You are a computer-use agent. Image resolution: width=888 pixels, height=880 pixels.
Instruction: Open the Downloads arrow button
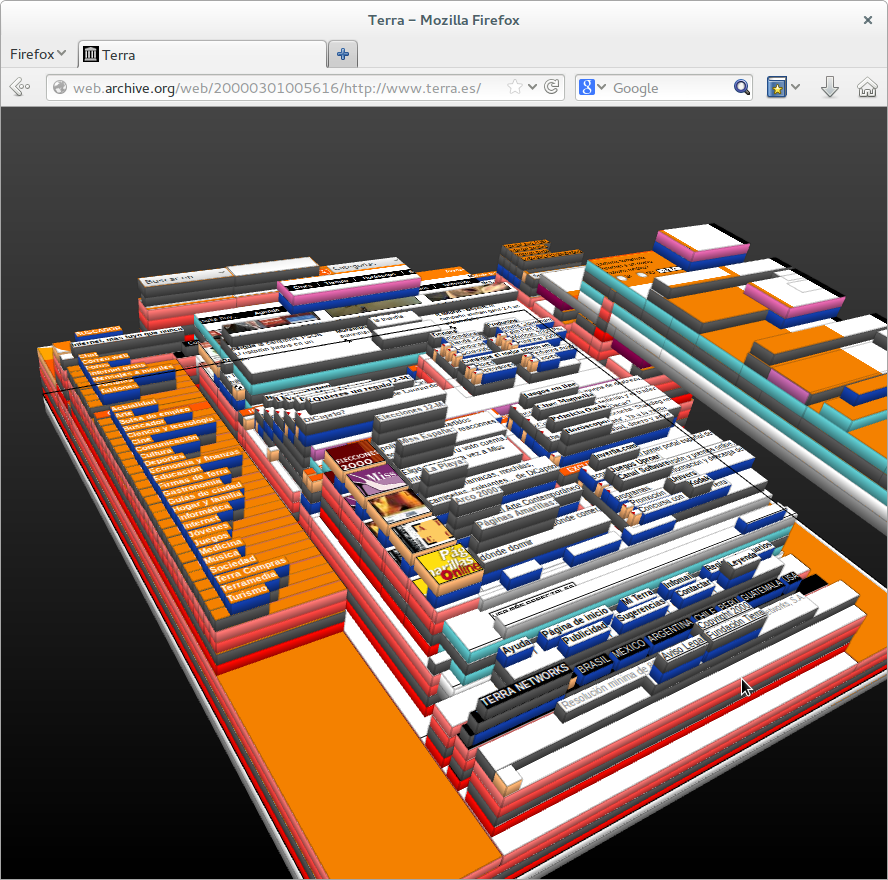pos(830,87)
